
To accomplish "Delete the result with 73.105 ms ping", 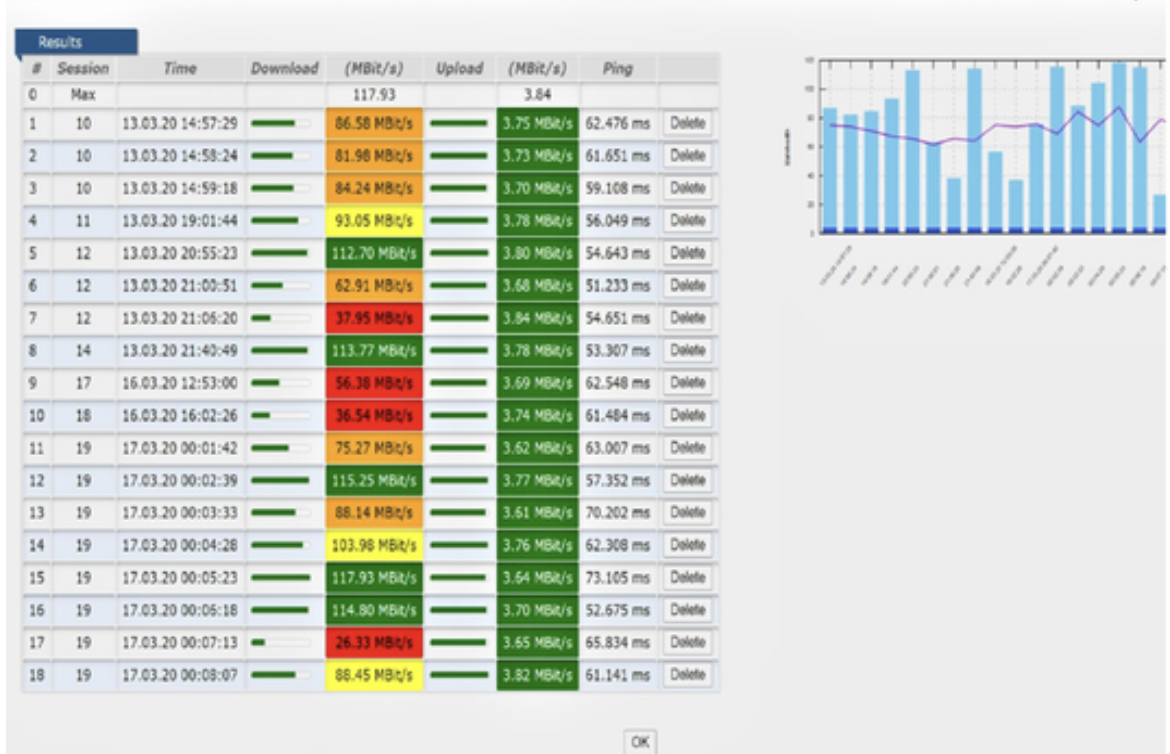I will (687, 578).
